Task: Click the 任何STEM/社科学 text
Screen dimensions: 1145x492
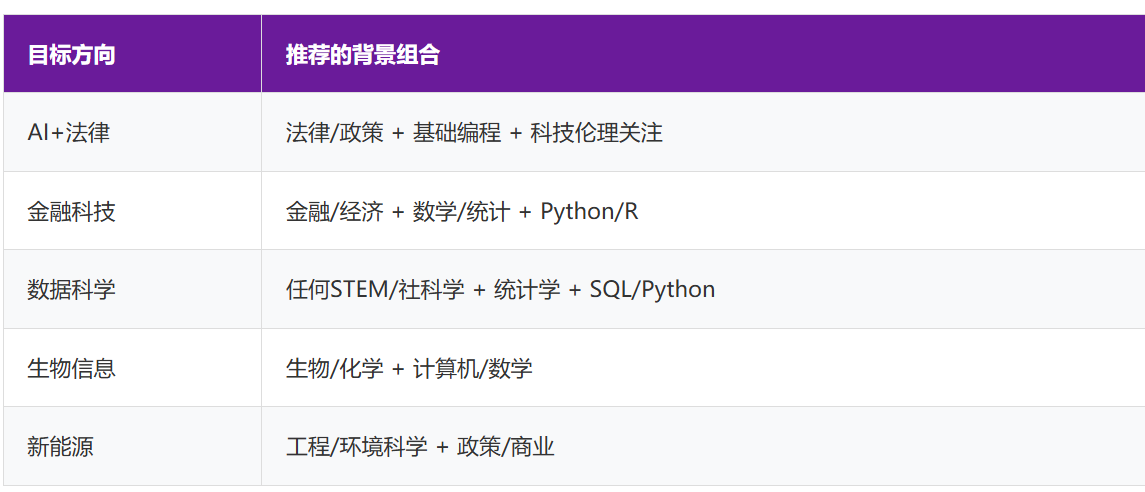Action: click(x=375, y=290)
